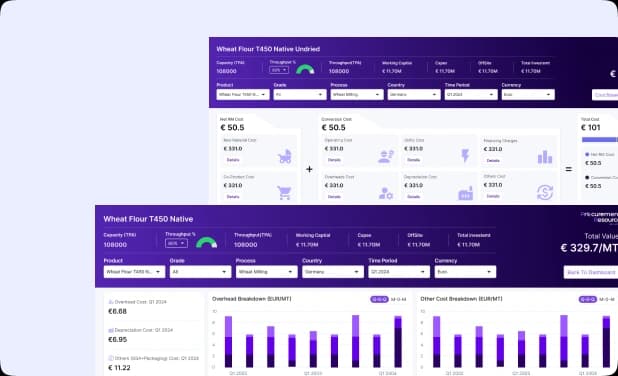Open Grade dropdown in Native Undried window
This screenshot has width=618, height=376.
pos(300,95)
